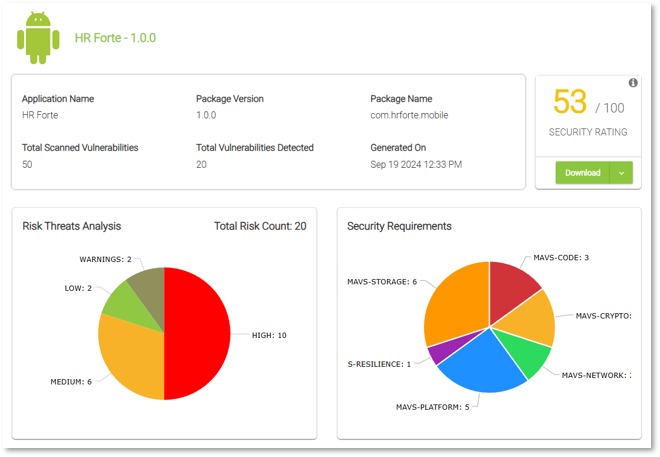Click the green Download button

(583, 173)
